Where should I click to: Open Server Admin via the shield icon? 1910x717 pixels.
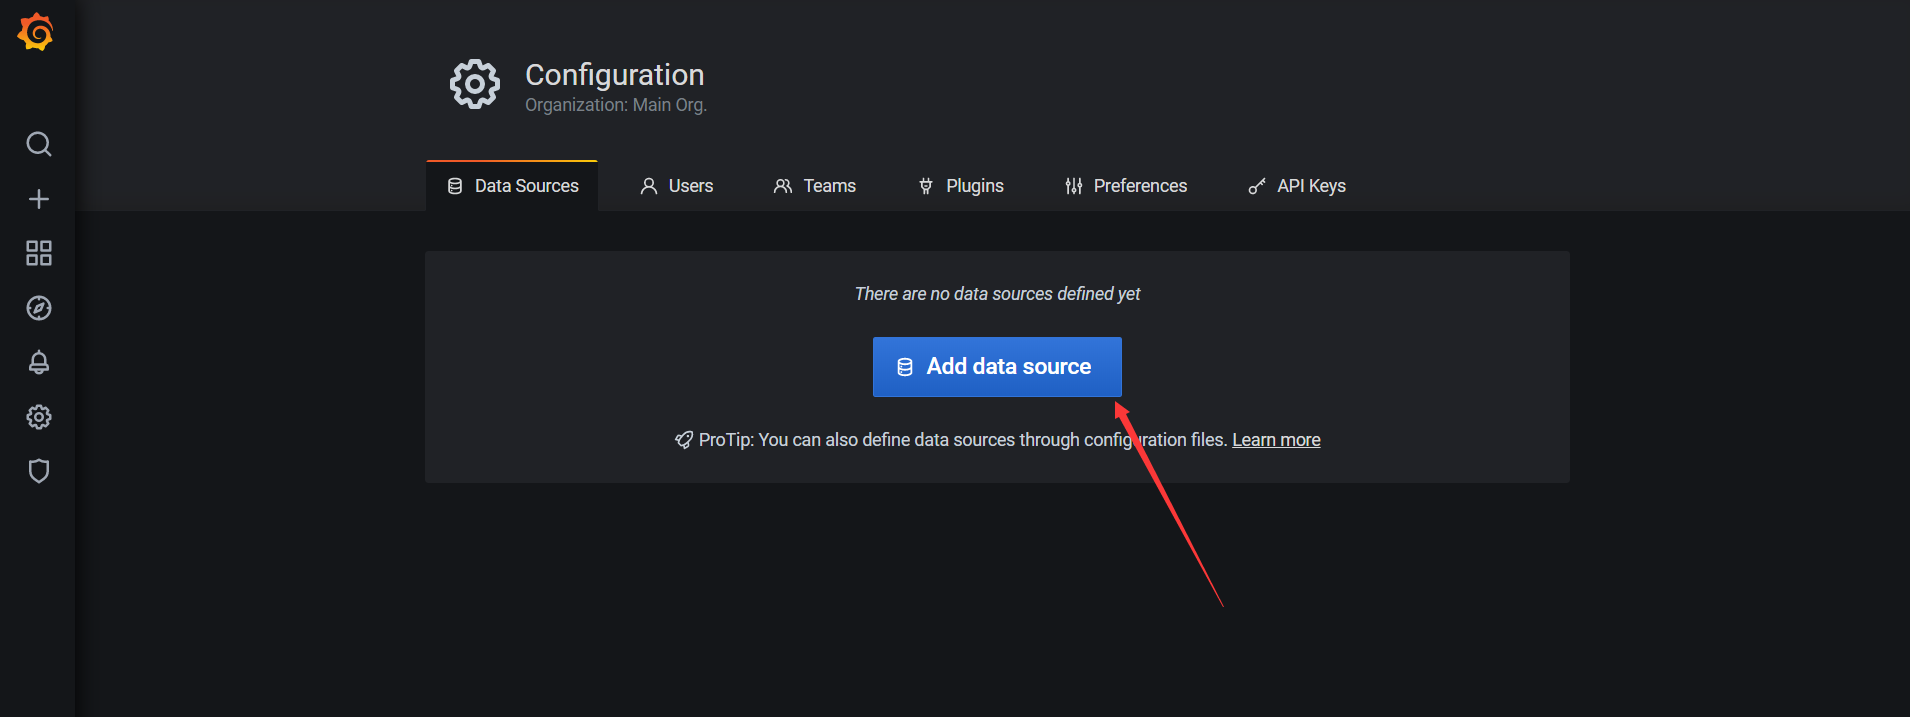(x=39, y=471)
